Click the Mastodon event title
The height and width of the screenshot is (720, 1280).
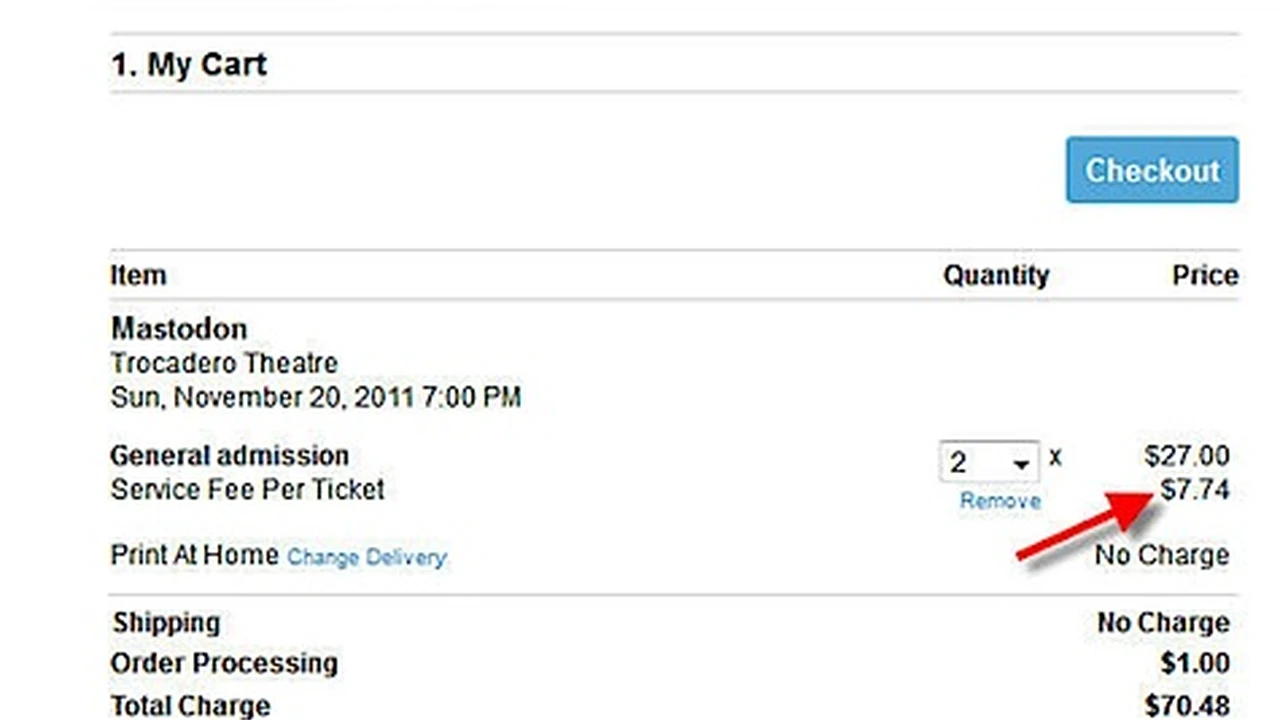[x=179, y=328]
